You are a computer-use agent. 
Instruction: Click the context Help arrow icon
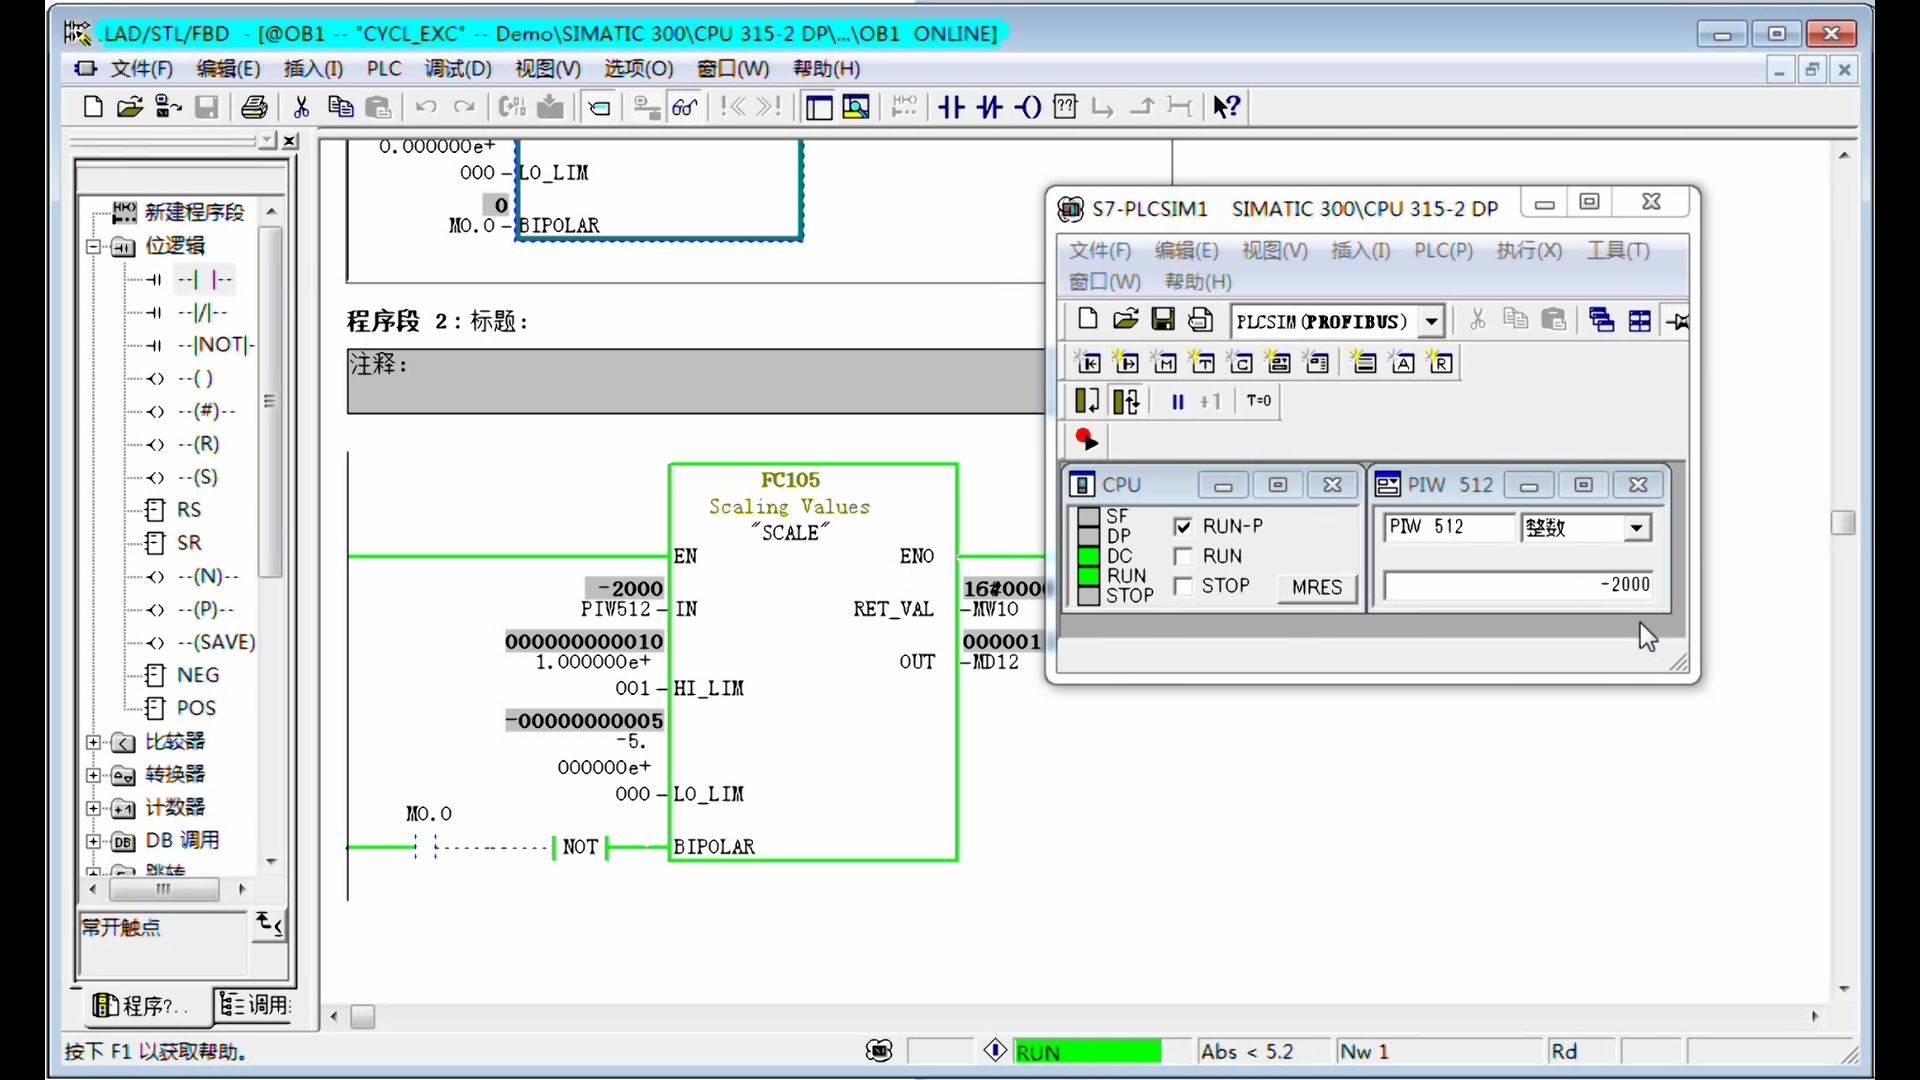1227,107
